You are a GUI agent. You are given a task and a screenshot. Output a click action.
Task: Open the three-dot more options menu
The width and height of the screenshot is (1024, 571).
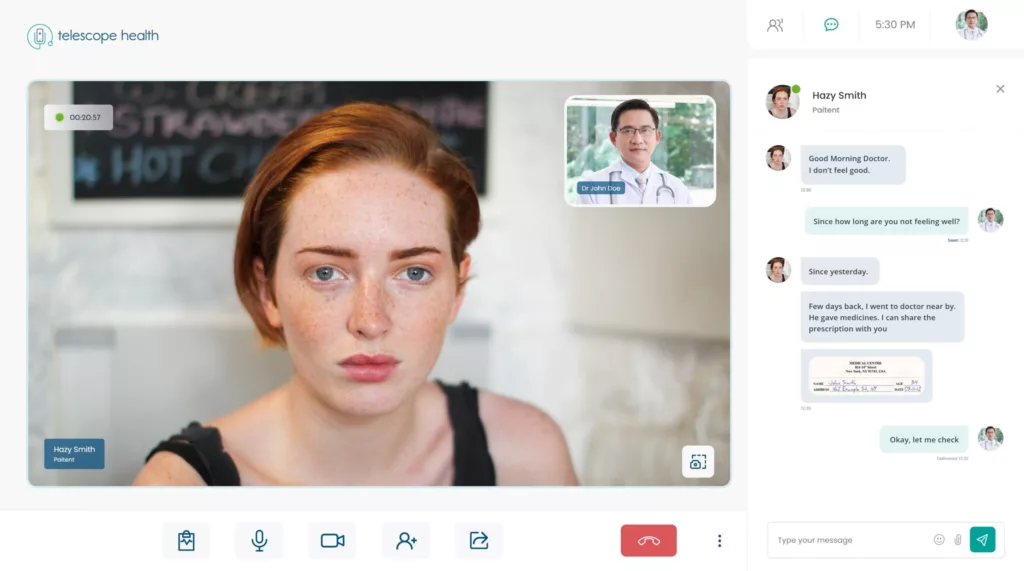click(719, 541)
